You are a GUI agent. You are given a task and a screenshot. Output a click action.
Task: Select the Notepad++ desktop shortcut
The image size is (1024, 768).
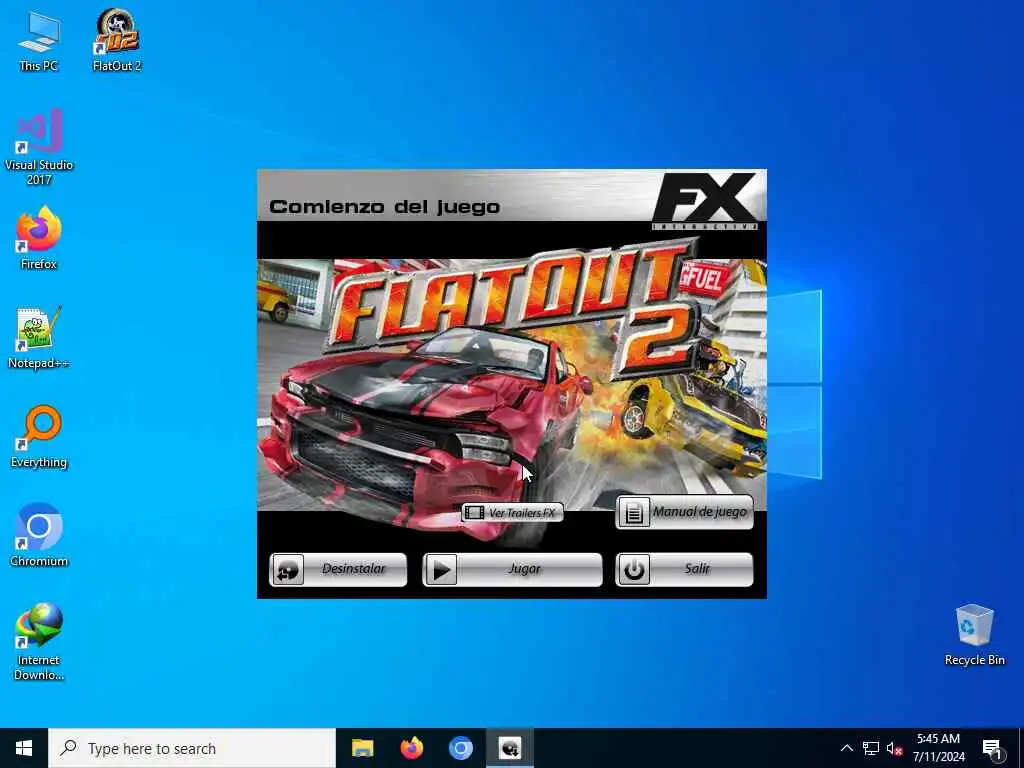[x=39, y=338]
